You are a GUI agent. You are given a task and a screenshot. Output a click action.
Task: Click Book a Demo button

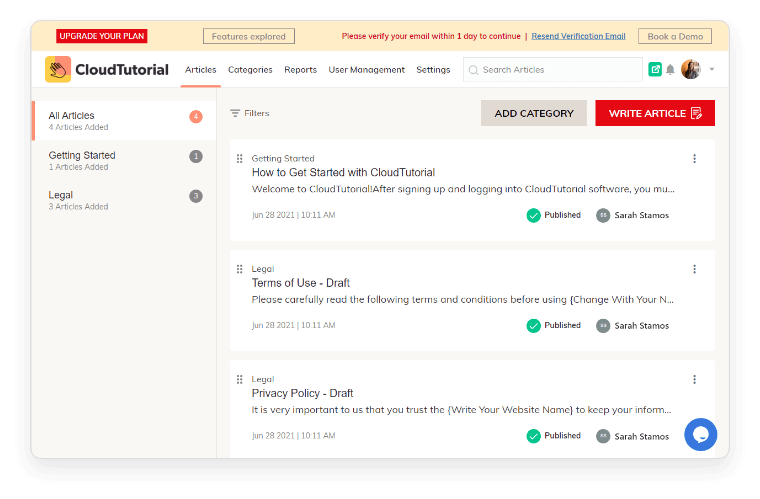(x=675, y=36)
